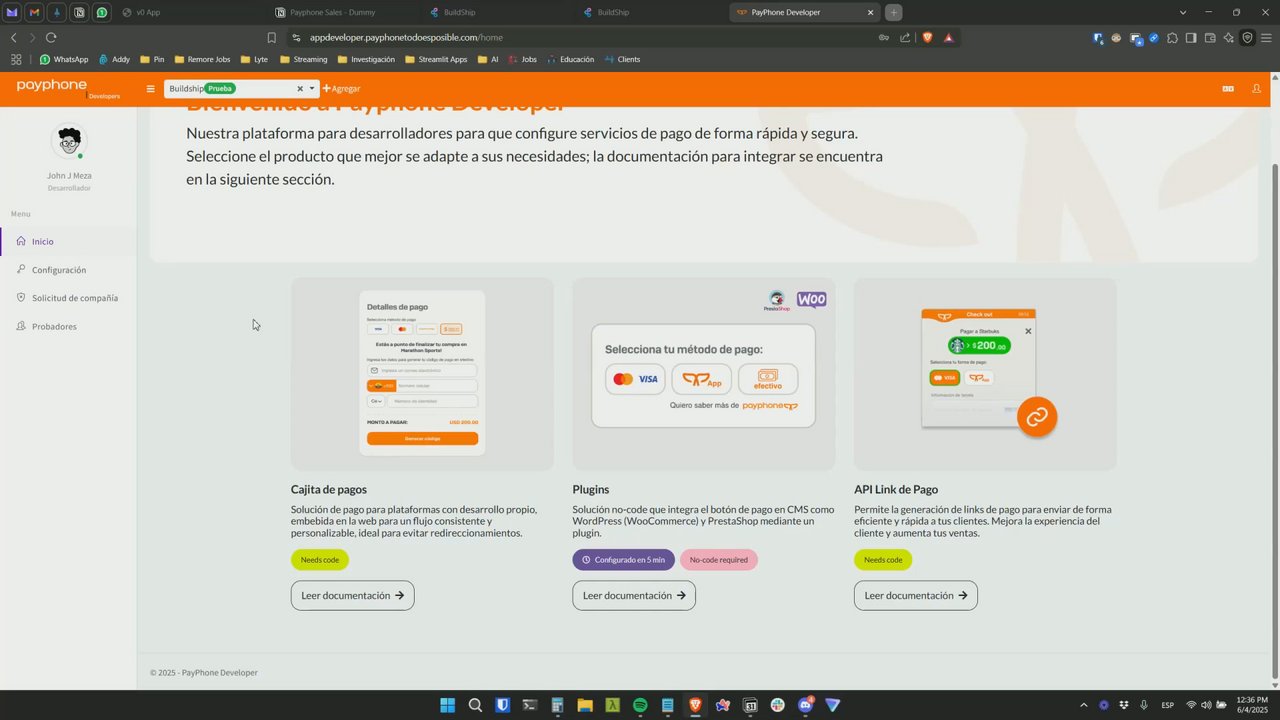Open the Buildship application dropdown arrow
Image resolution: width=1280 pixels, height=720 pixels.
(312, 88)
